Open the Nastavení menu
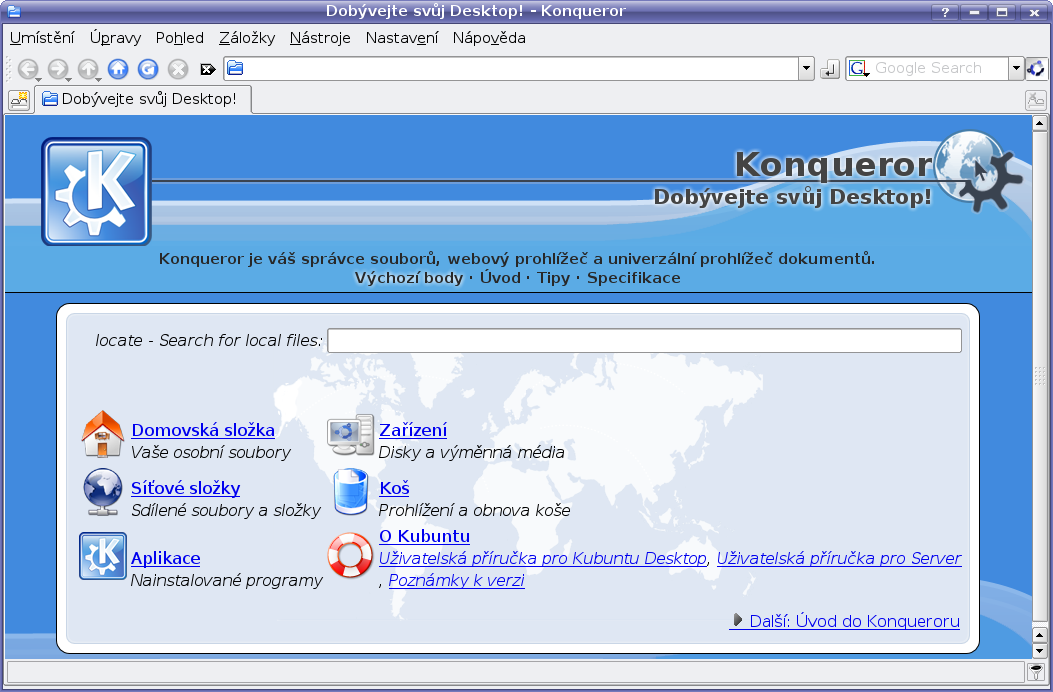This screenshot has width=1053, height=692. click(x=402, y=38)
